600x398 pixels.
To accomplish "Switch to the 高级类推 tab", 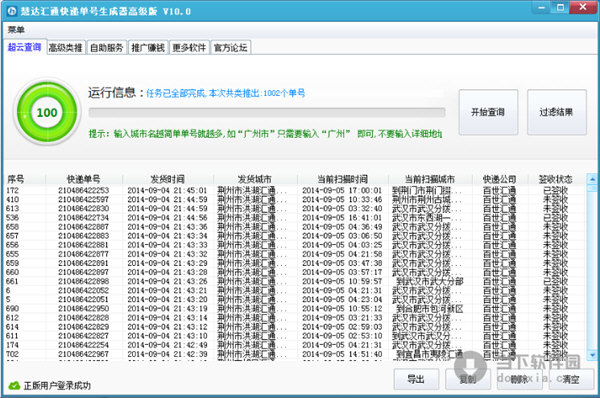I will (66, 47).
